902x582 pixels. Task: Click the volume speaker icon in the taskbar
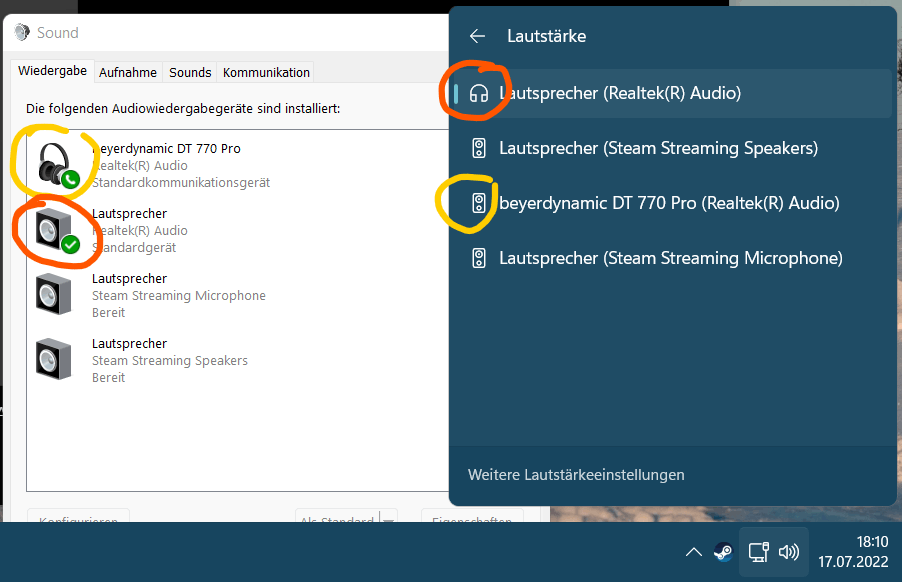pyautogui.click(x=789, y=552)
